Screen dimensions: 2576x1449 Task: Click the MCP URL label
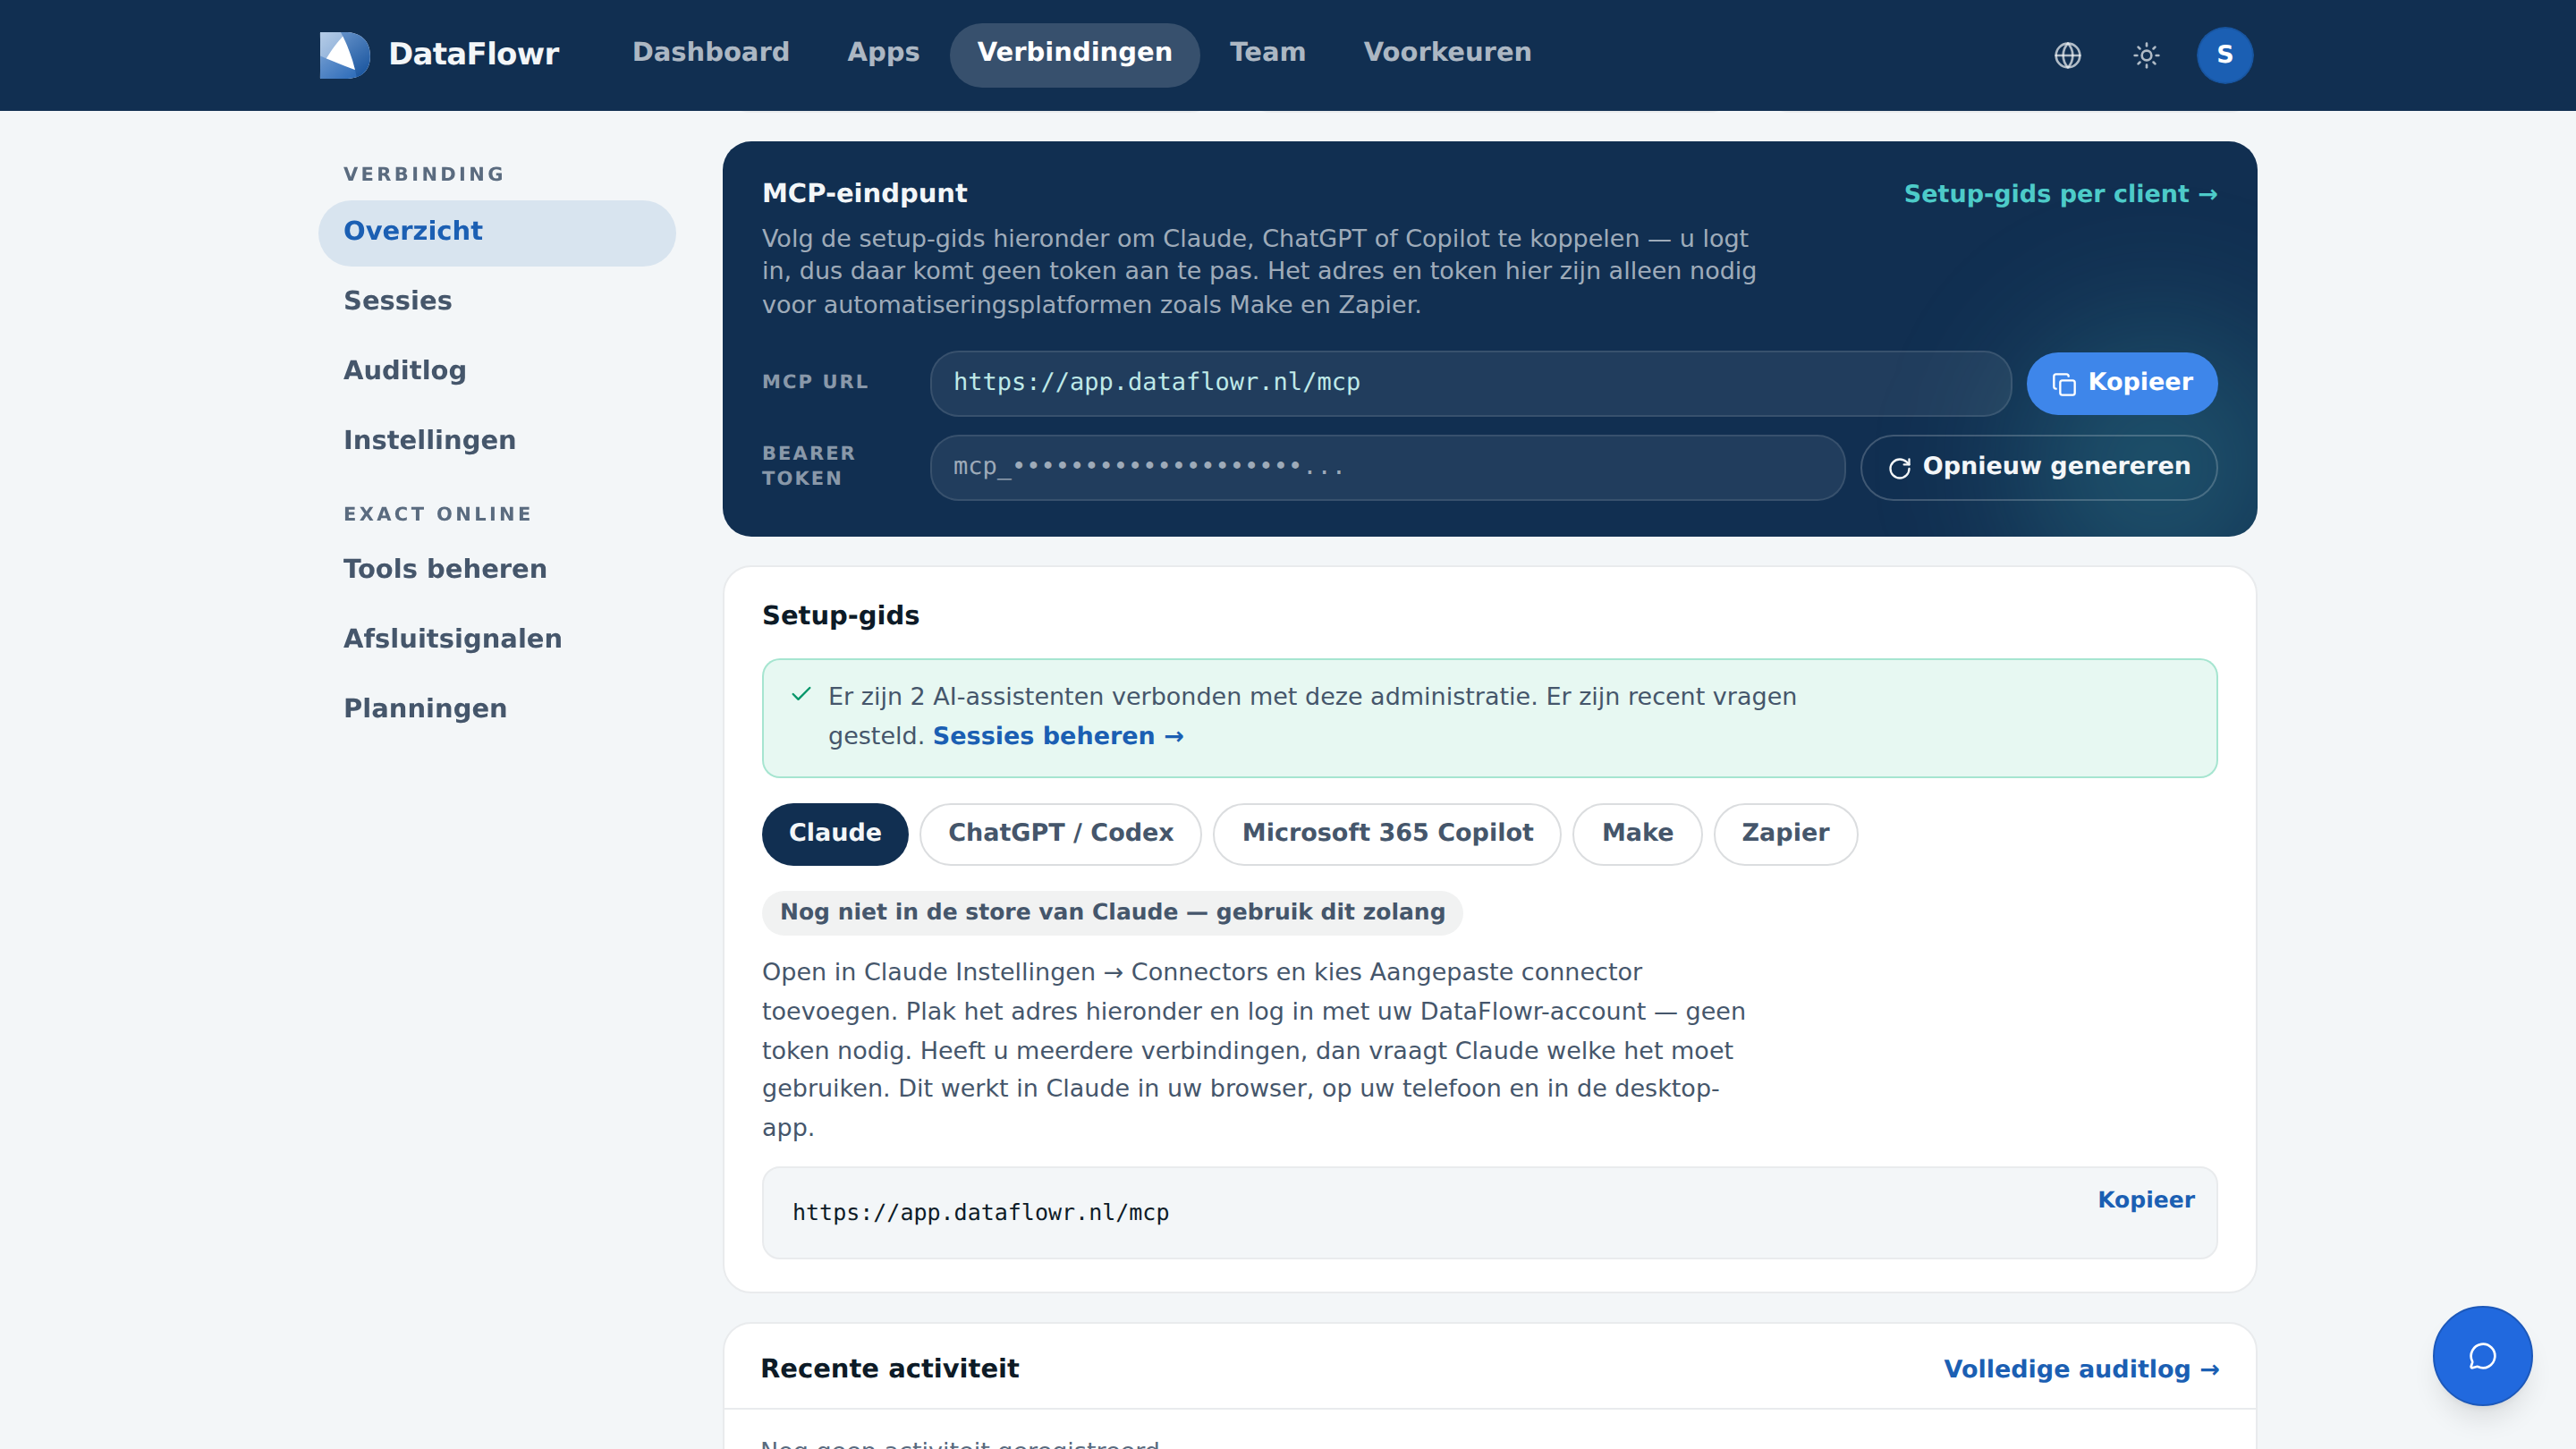(815, 382)
